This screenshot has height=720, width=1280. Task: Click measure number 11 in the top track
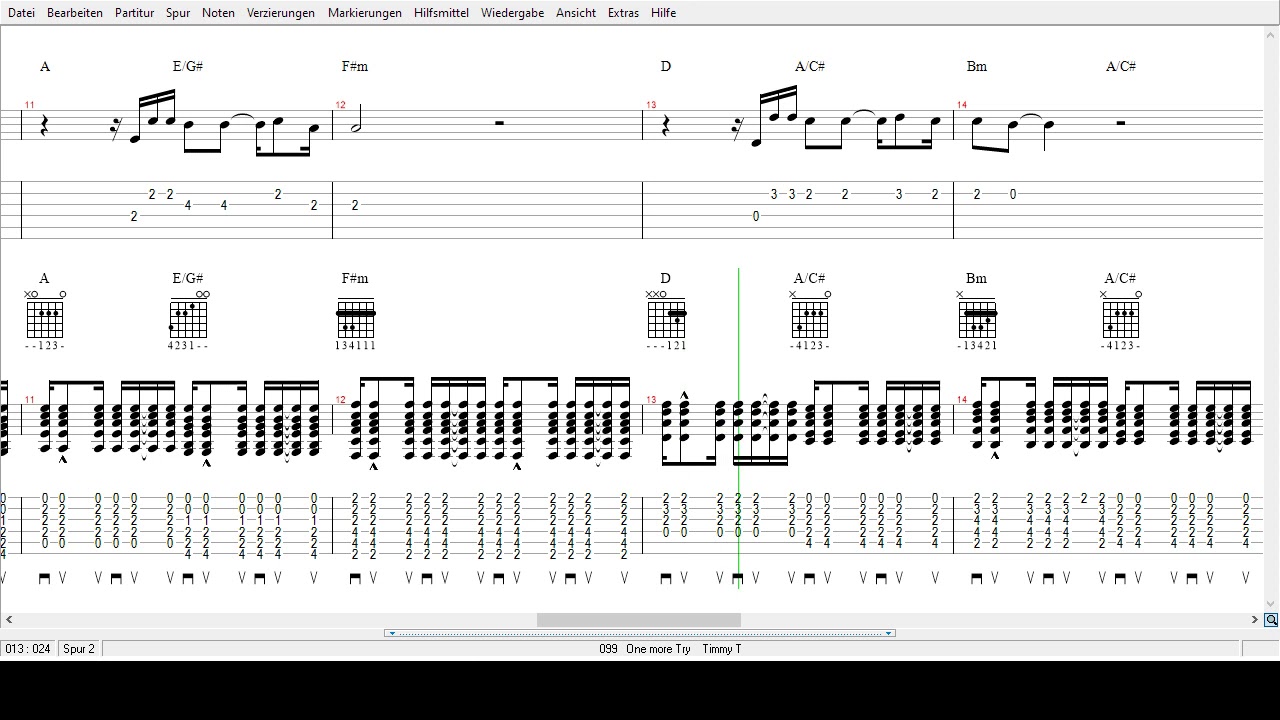point(30,105)
